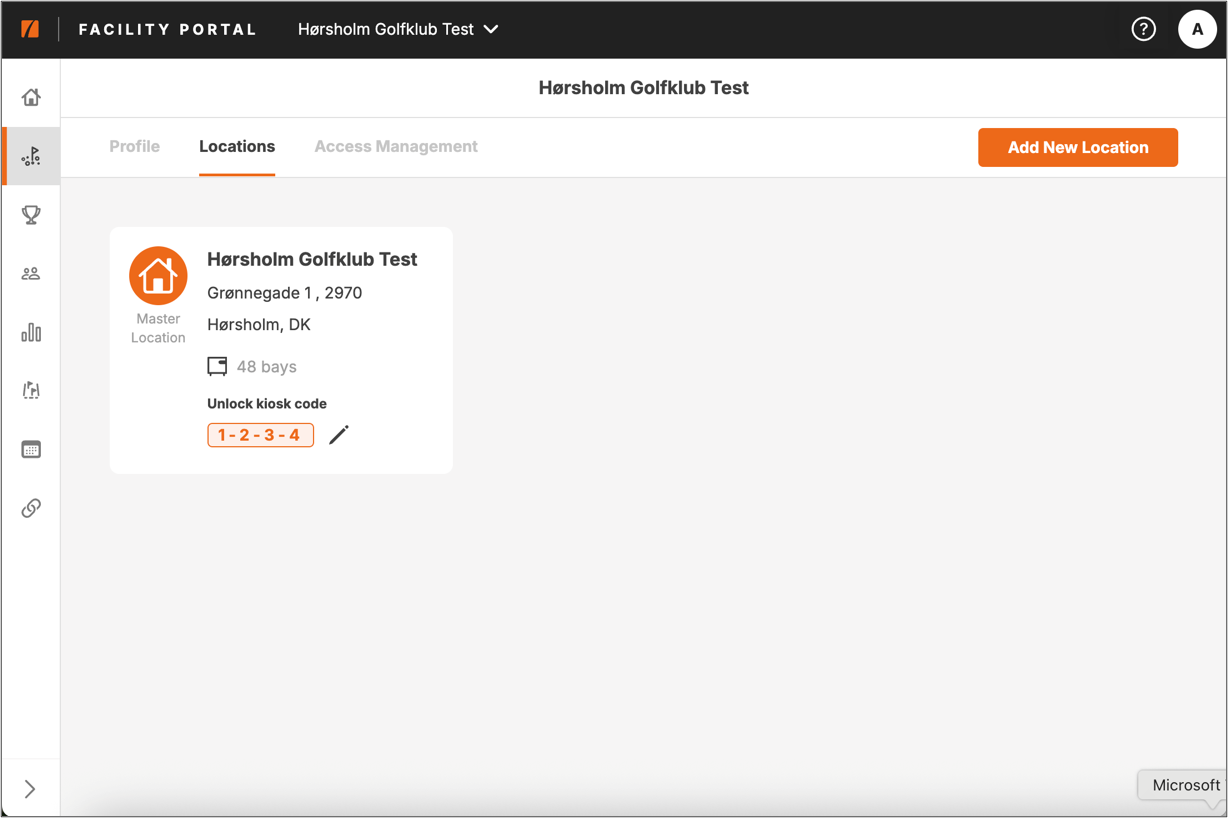Image resolution: width=1228 pixels, height=818 pixels.
Task: Click the 'Master Location' caption
Action: click(158, 328)
